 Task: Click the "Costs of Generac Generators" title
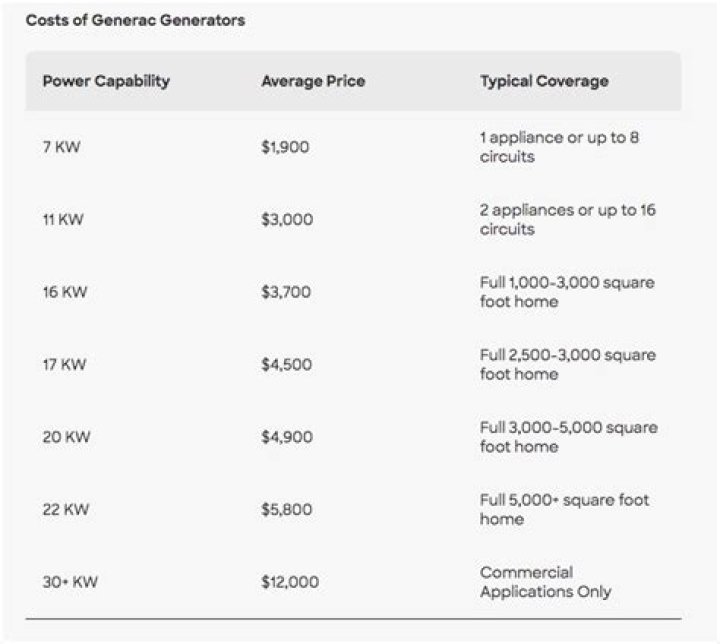[x=135, y=20]
